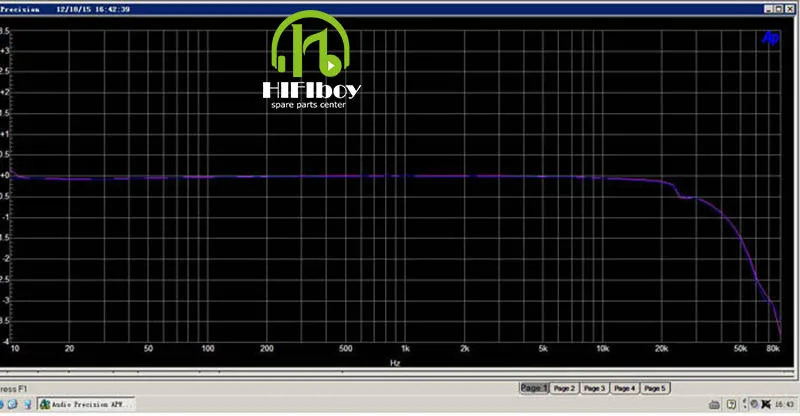Open the taskbar clock showing 16:43
Viewport: 800px width, 416px height.
[784, 404]
